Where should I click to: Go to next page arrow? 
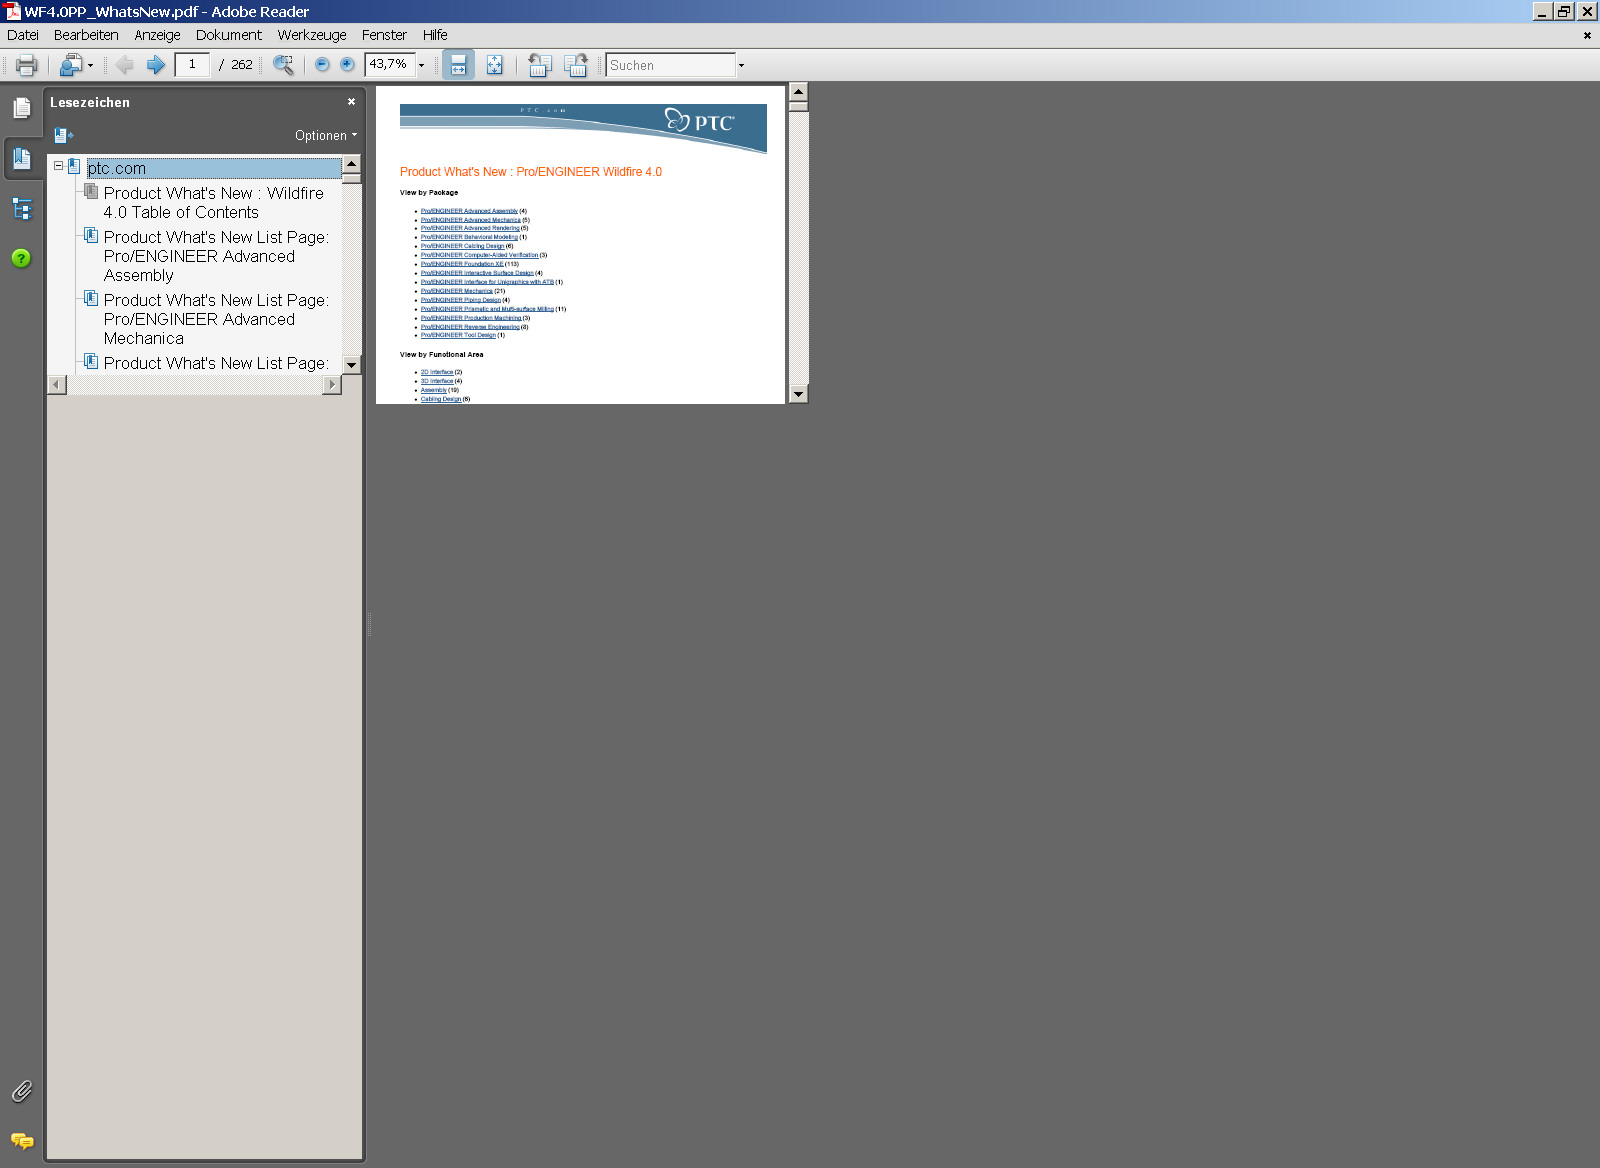coord(156,65)
